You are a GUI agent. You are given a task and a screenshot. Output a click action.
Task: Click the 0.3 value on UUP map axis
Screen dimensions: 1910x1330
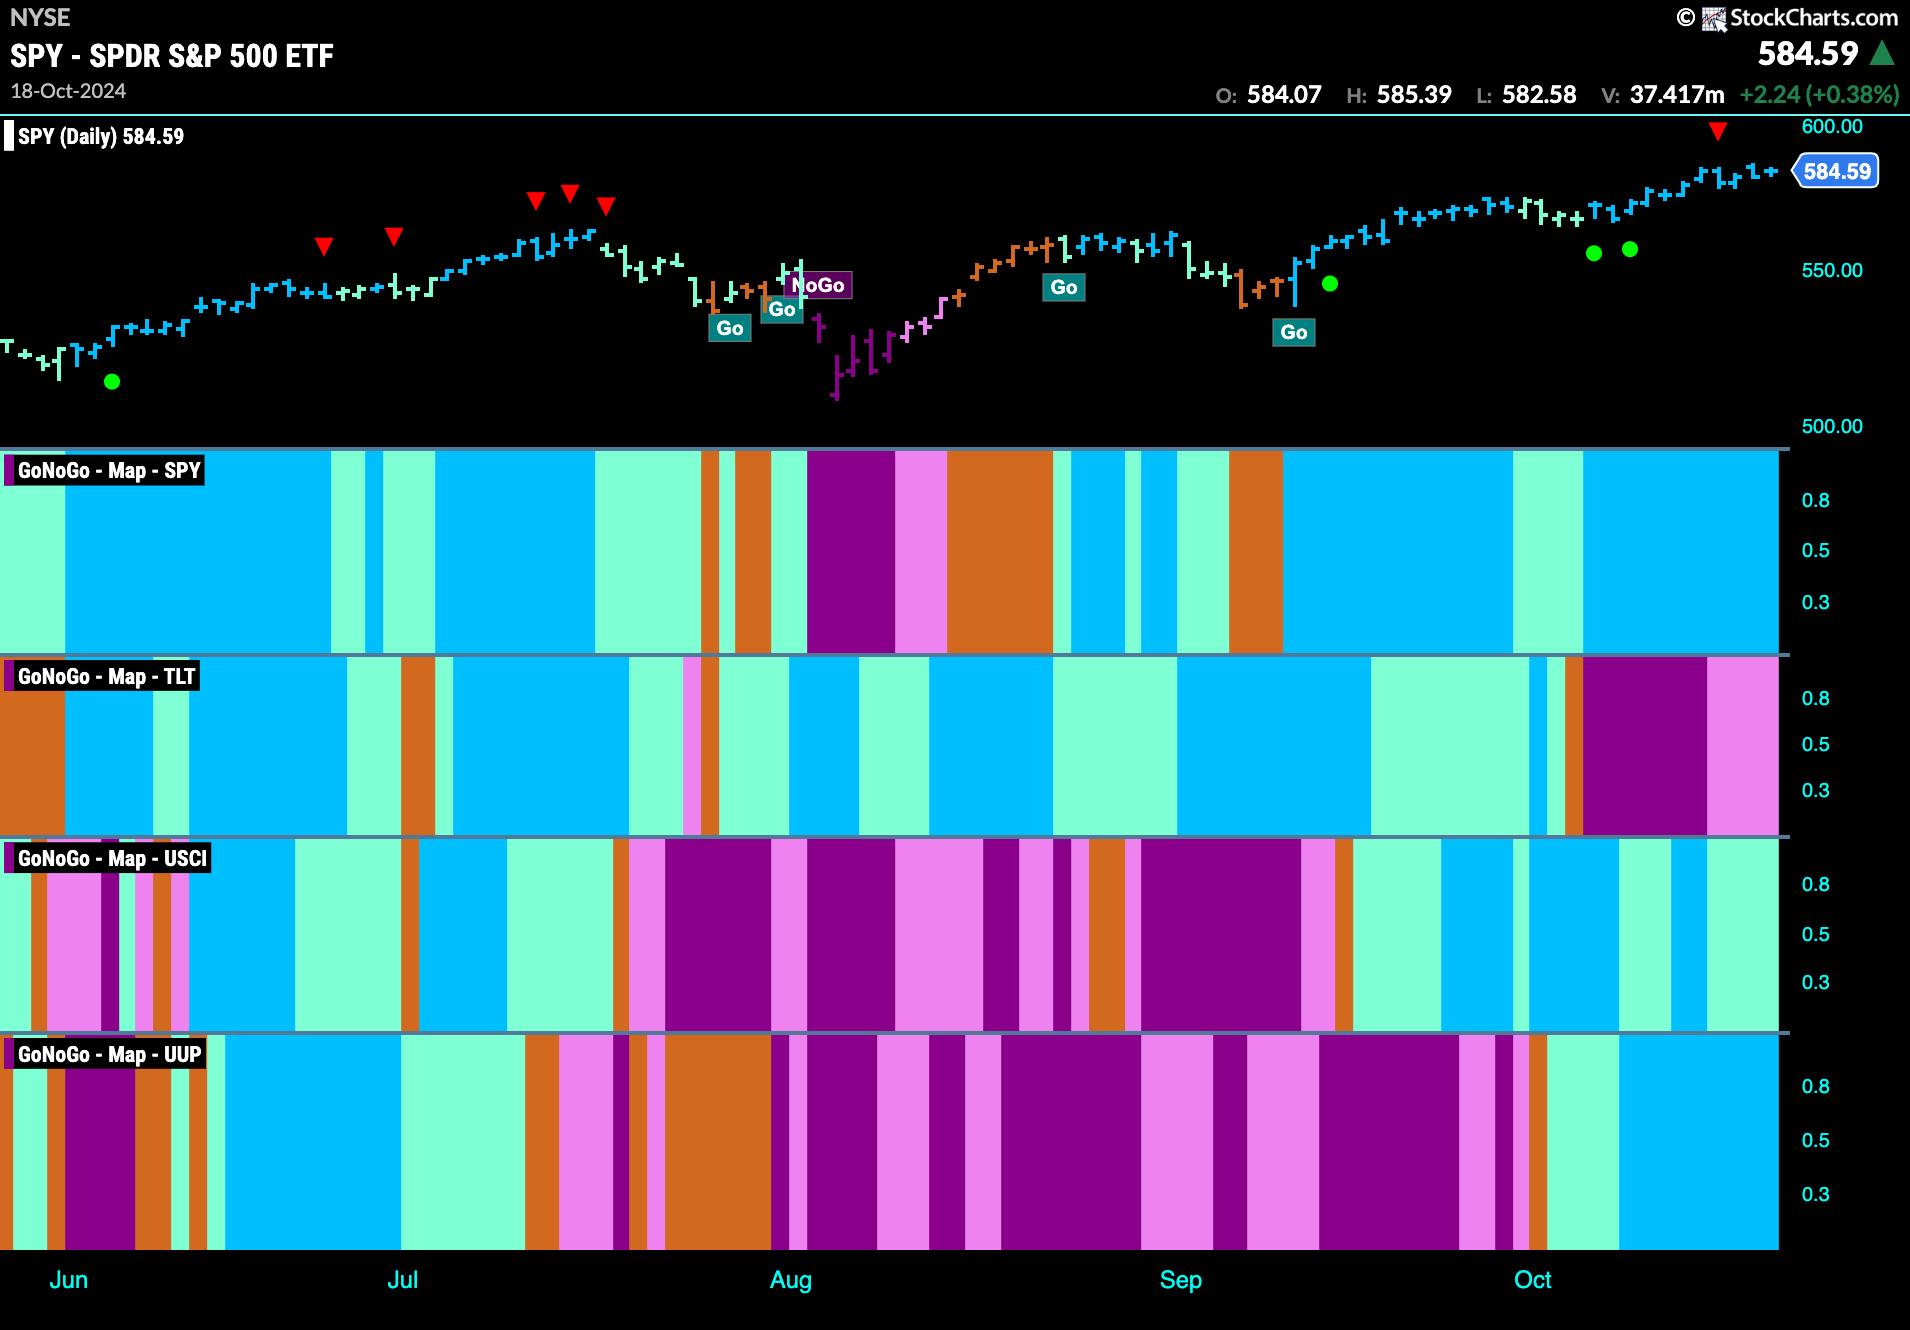coord(1816,1195)
